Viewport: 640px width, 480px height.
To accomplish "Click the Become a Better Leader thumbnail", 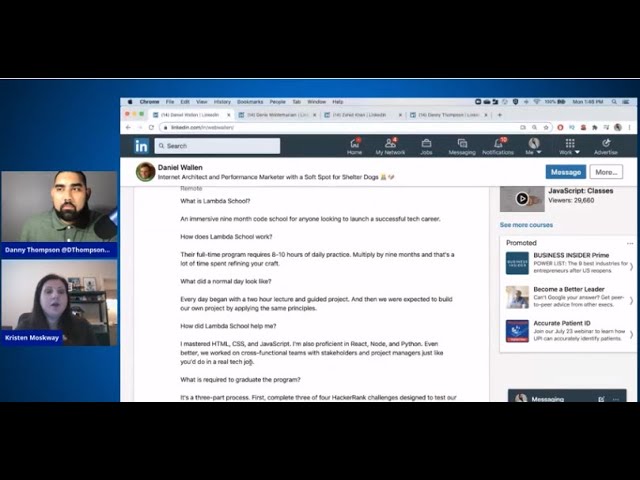I will (517, 297).
